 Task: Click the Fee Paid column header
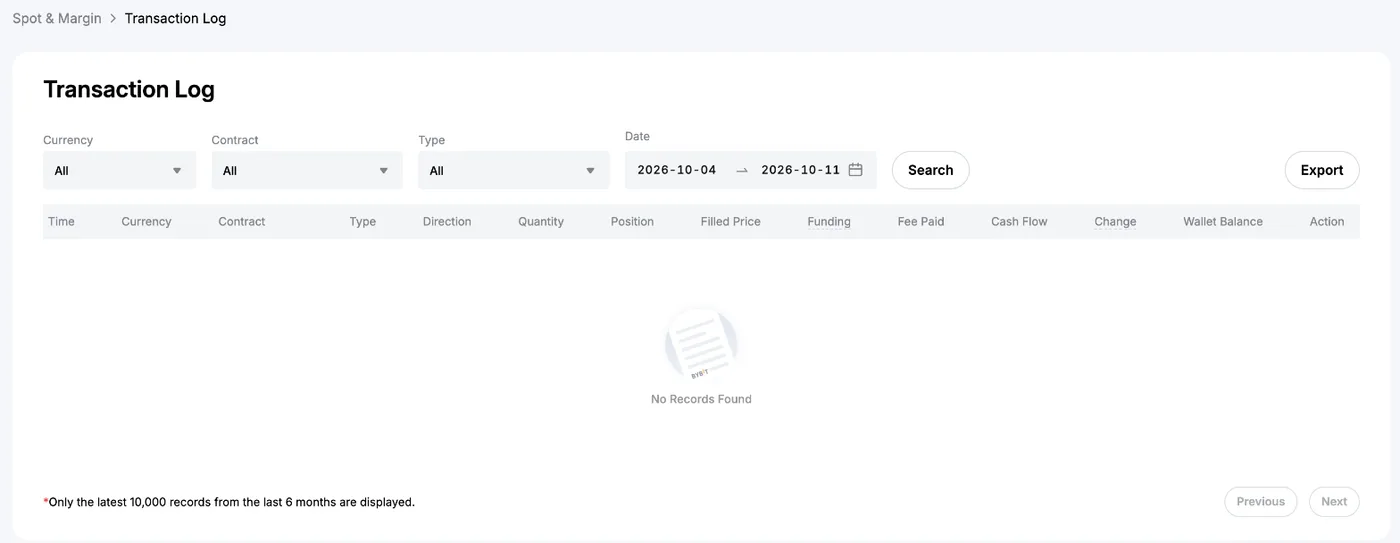921,222
